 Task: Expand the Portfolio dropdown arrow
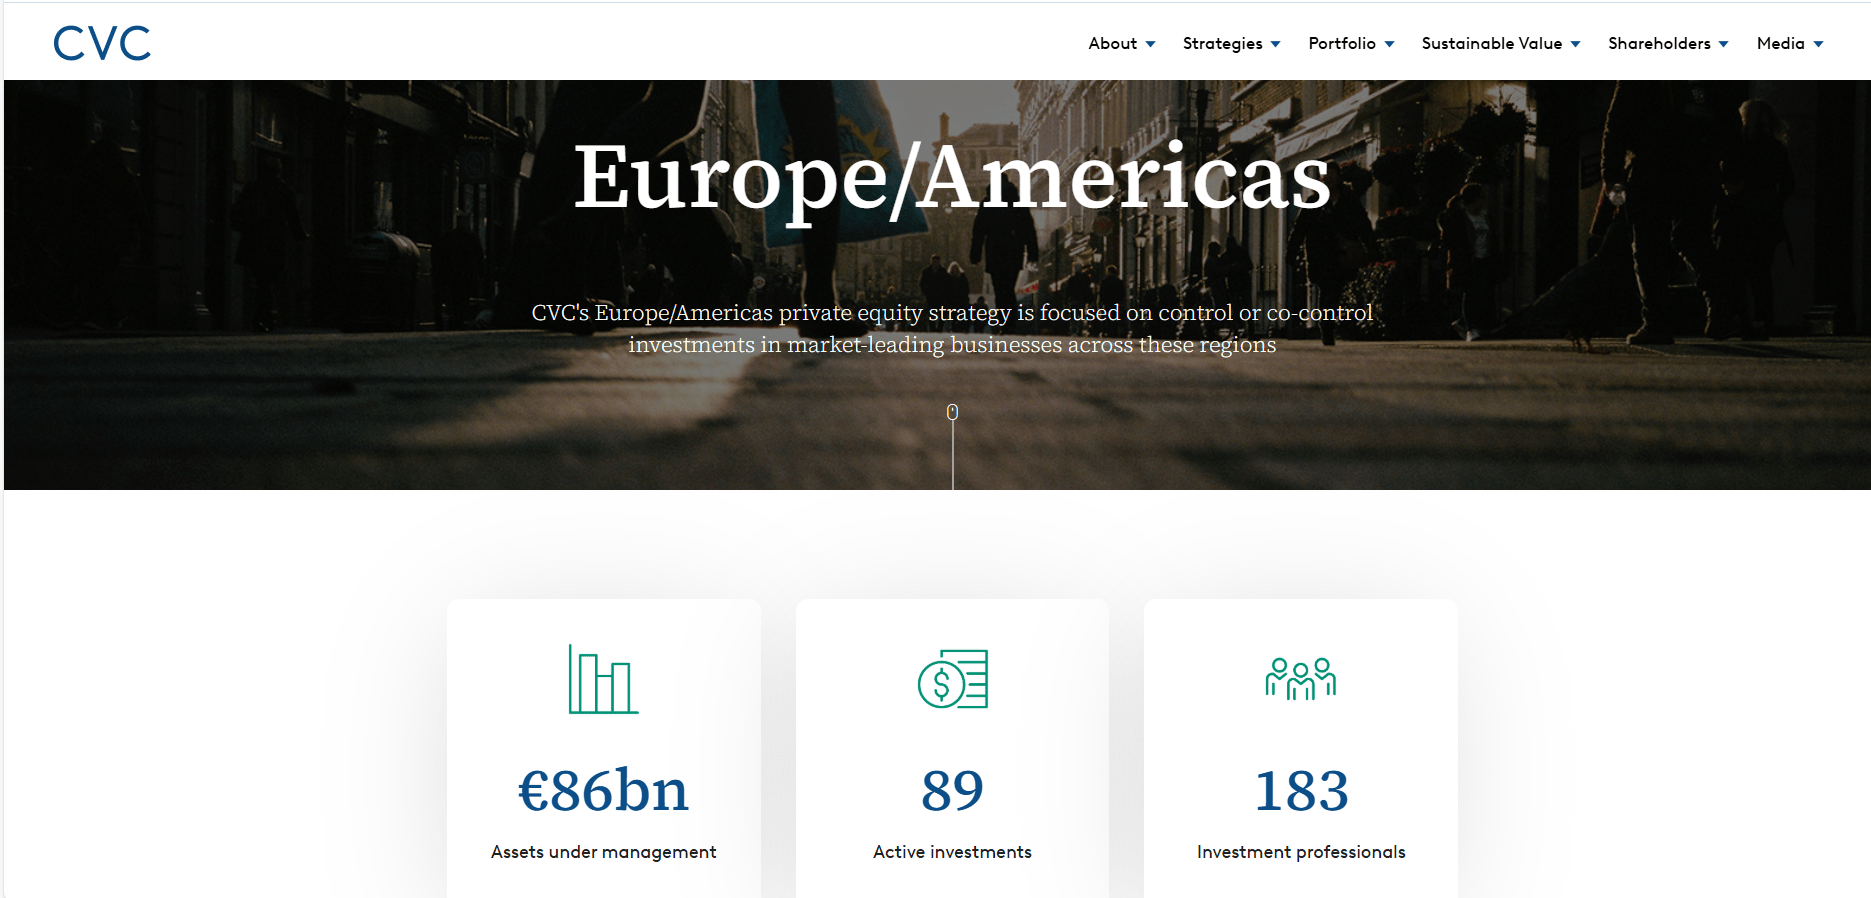coord(1390,44)
